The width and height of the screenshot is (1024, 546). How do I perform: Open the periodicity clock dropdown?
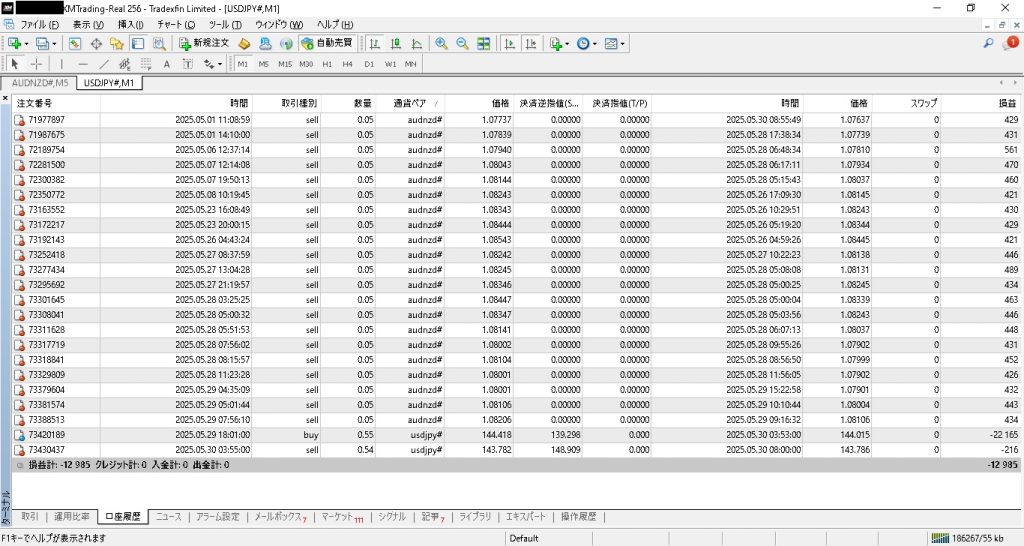(596, 44)
